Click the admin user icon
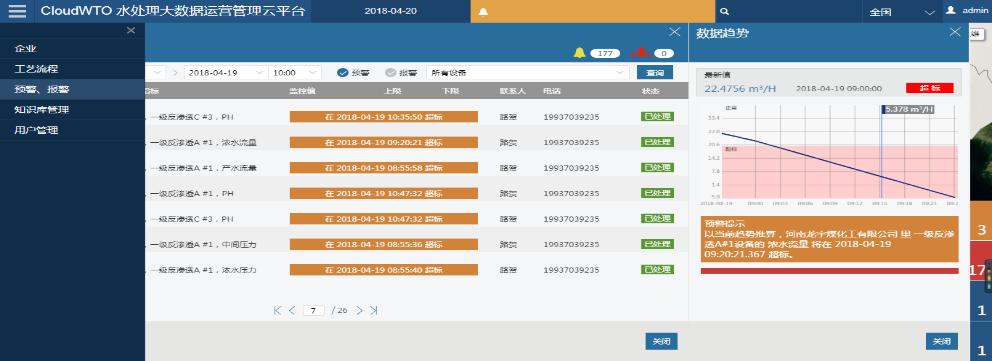992x361 pixels. point(950,11)
